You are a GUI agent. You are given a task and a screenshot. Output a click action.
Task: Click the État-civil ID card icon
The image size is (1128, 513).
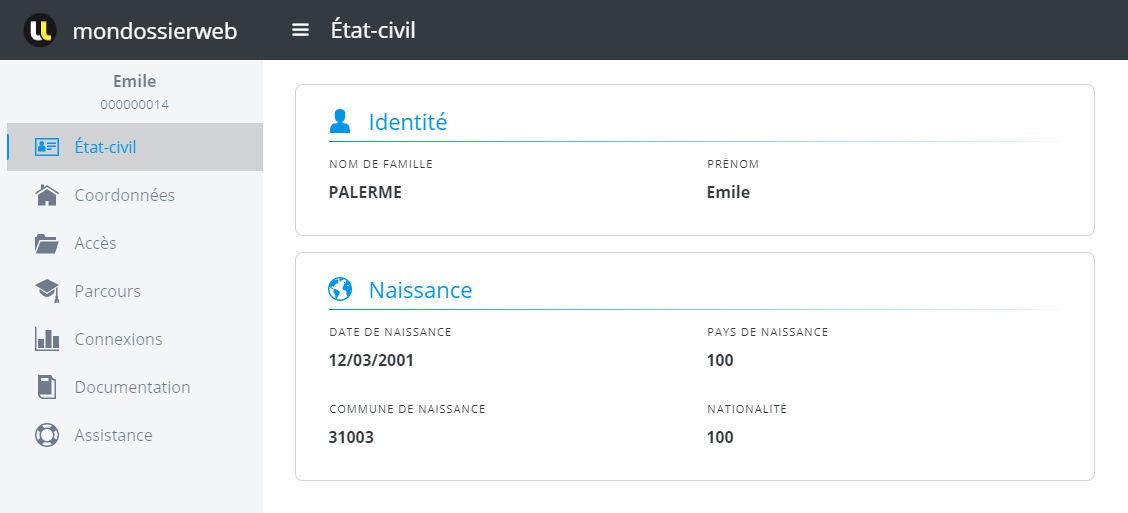tap(47, 147)
